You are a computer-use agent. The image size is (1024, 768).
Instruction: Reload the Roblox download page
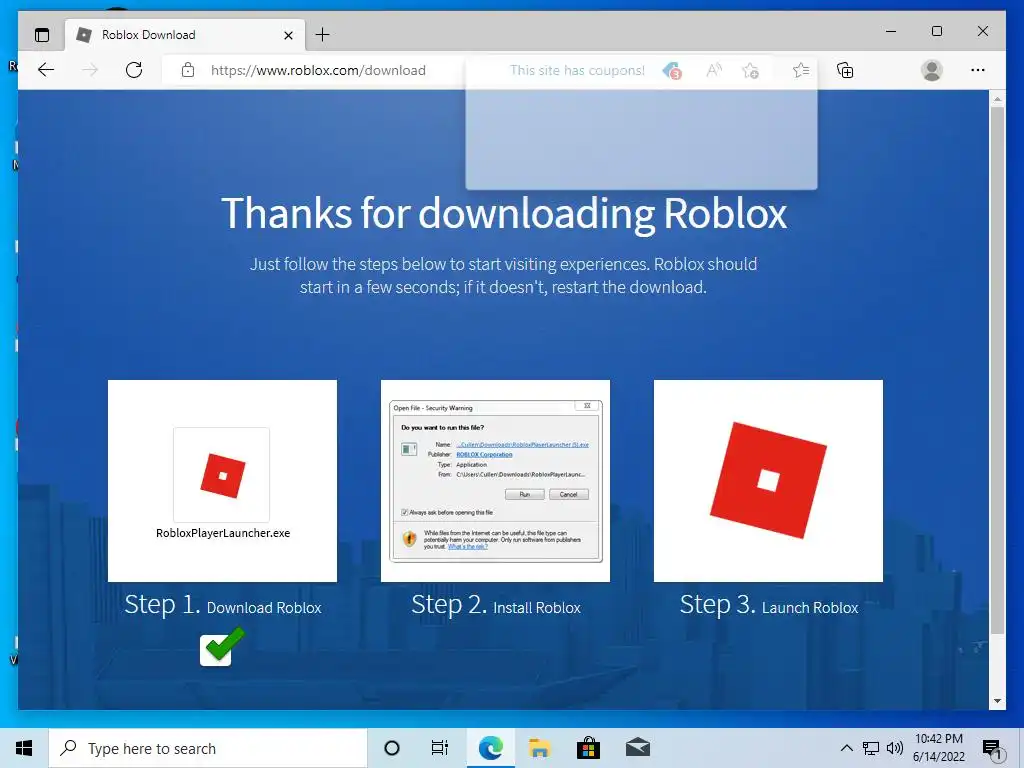(134, 70)
